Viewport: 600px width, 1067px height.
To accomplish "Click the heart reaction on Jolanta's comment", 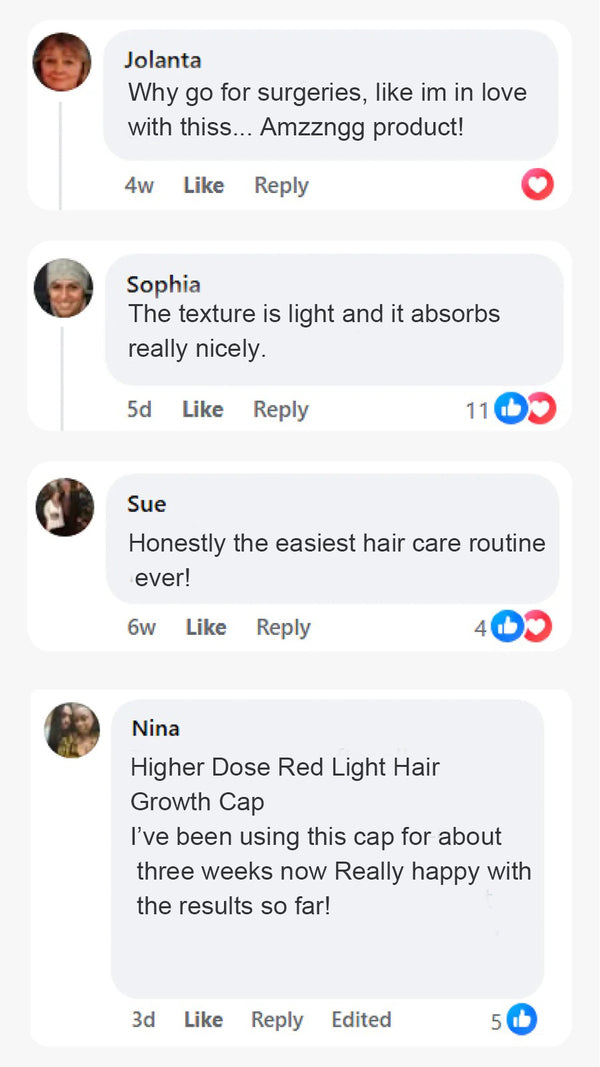I will point(537,184).
